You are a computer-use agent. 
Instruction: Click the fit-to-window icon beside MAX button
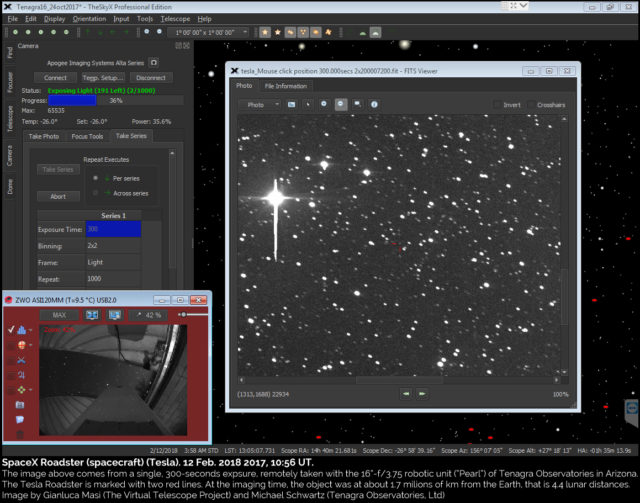click(91, 315)
